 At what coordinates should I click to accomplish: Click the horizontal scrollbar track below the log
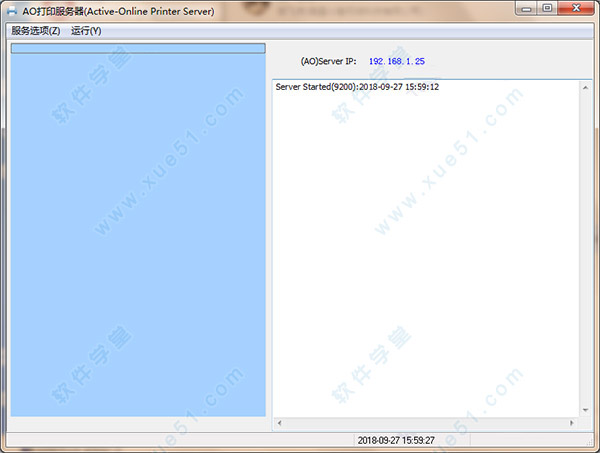(426, 423)
